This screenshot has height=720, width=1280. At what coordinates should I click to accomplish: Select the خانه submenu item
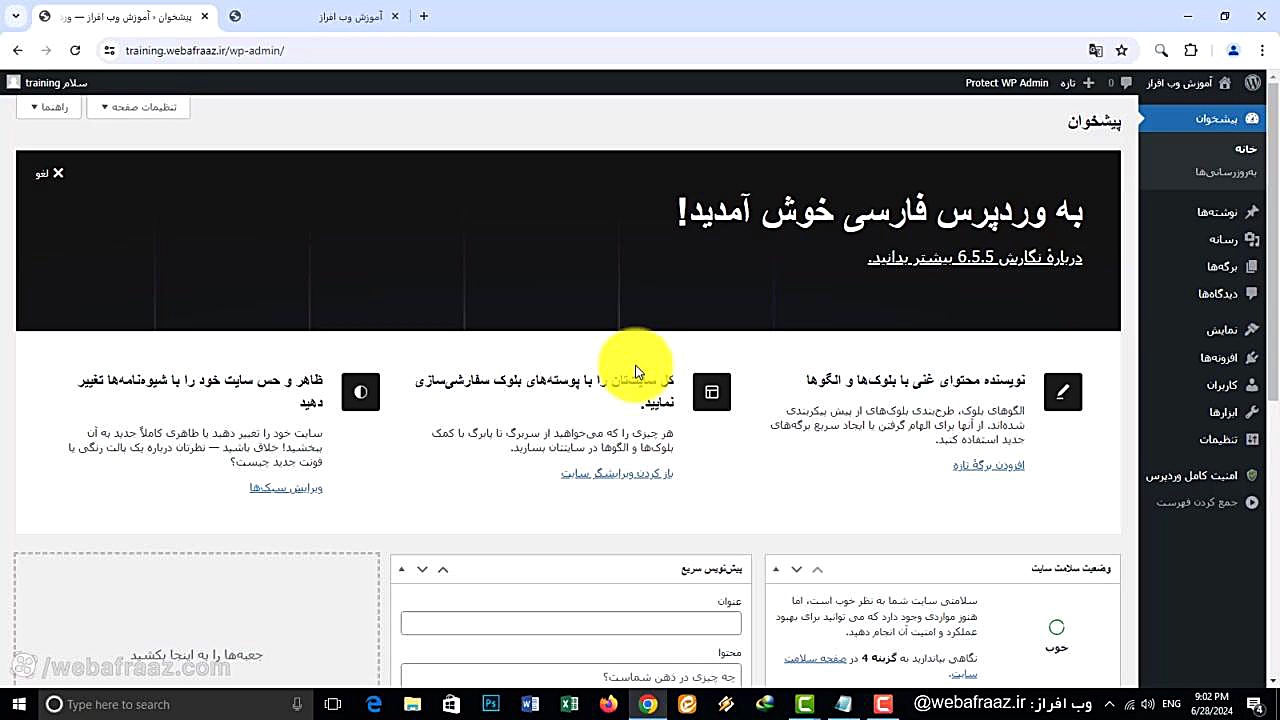click(1245, 148)
